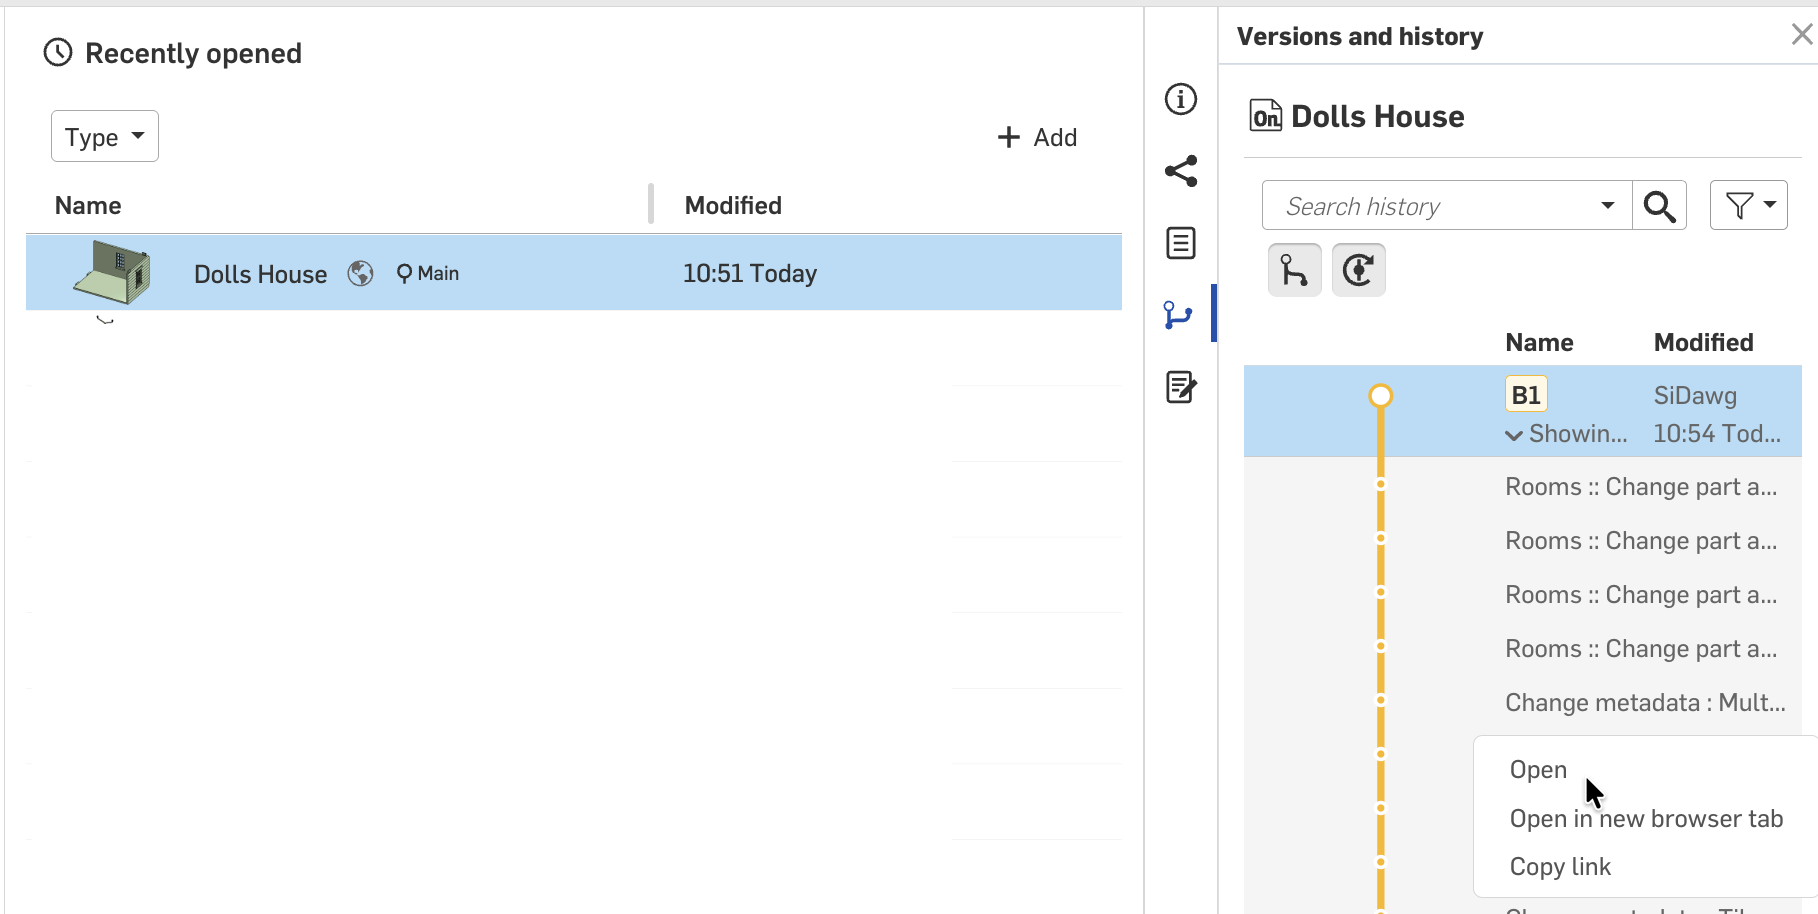Choose Open from context menu
This screenshot has width=1818, height=914.
pos(1538,770)
